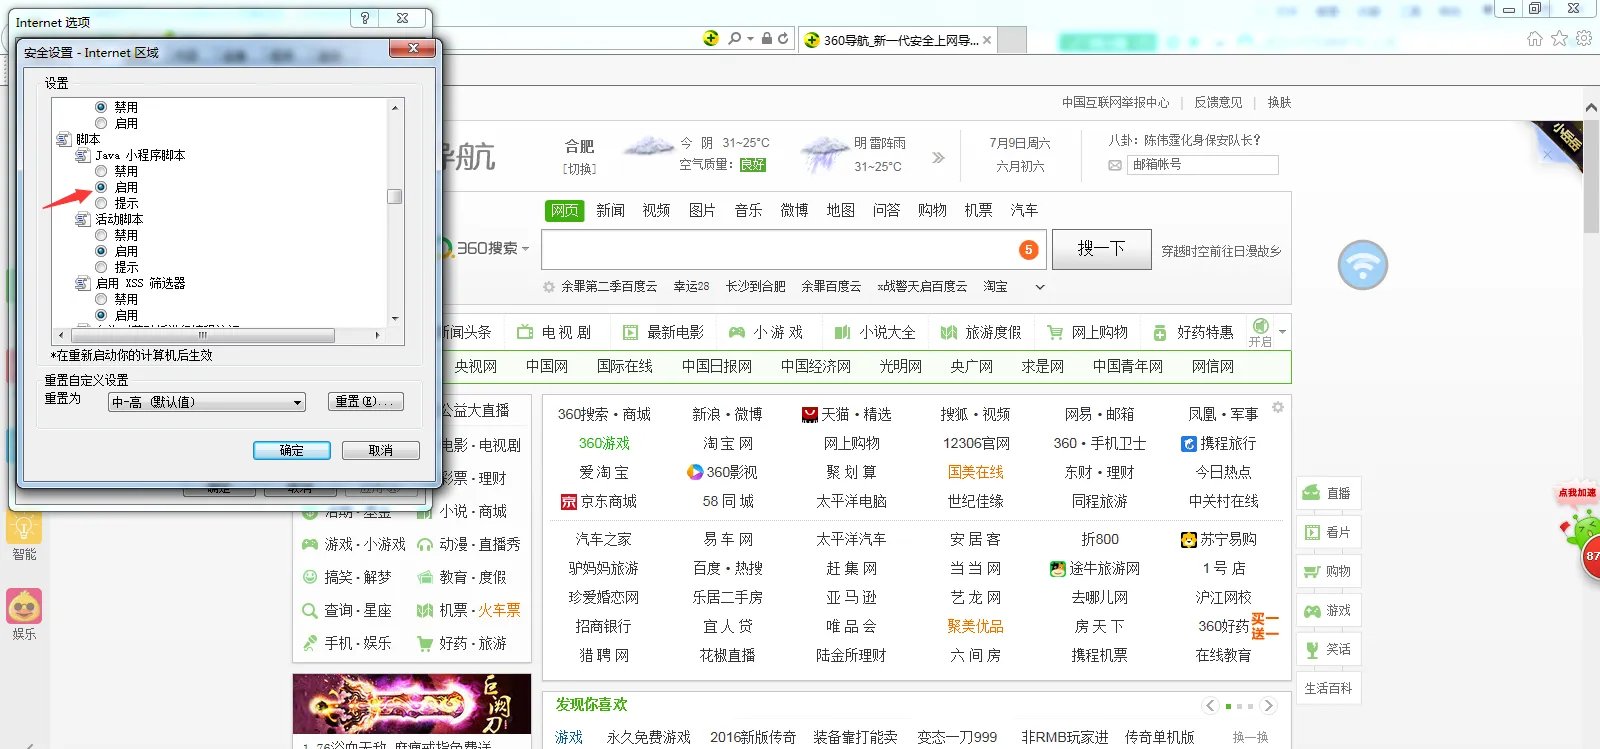Screen dimensions: 1600x749
Task: Click the 娱乐 icon on left sidebar
Action: pyautogui.click(x=24, y=607)
